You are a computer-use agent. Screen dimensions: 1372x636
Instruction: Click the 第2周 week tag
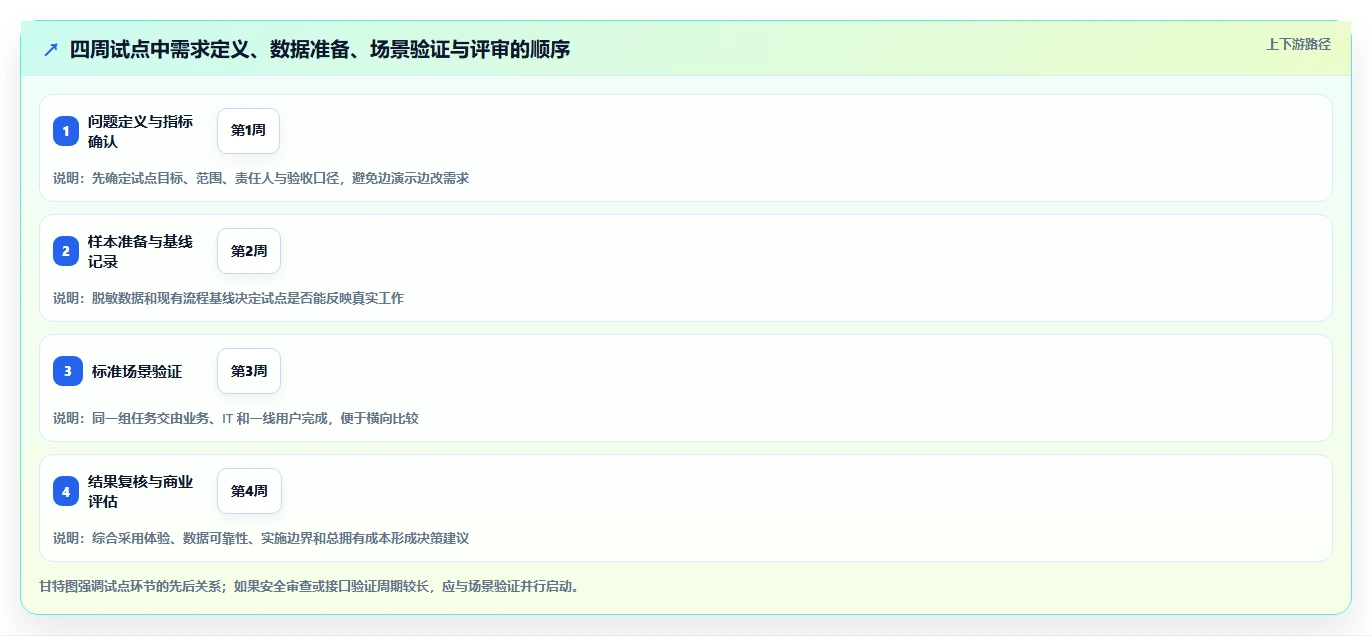pyautogui.click(x=249, y=251)
